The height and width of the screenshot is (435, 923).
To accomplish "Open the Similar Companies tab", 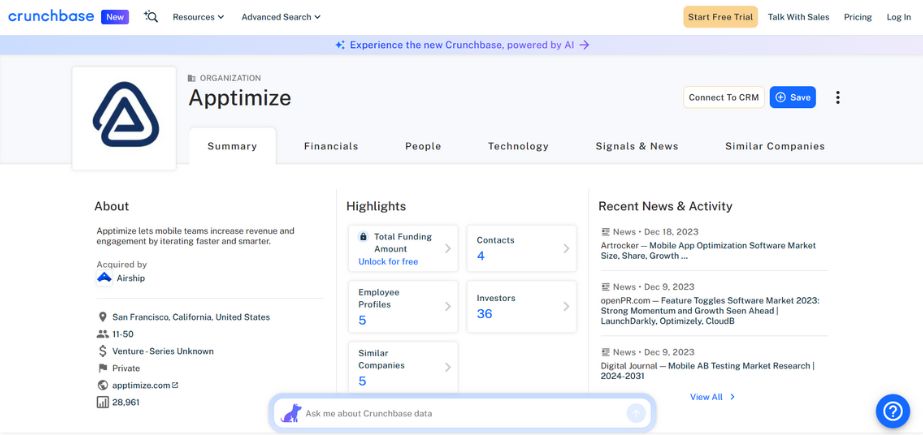I will (x=775, y=146).
